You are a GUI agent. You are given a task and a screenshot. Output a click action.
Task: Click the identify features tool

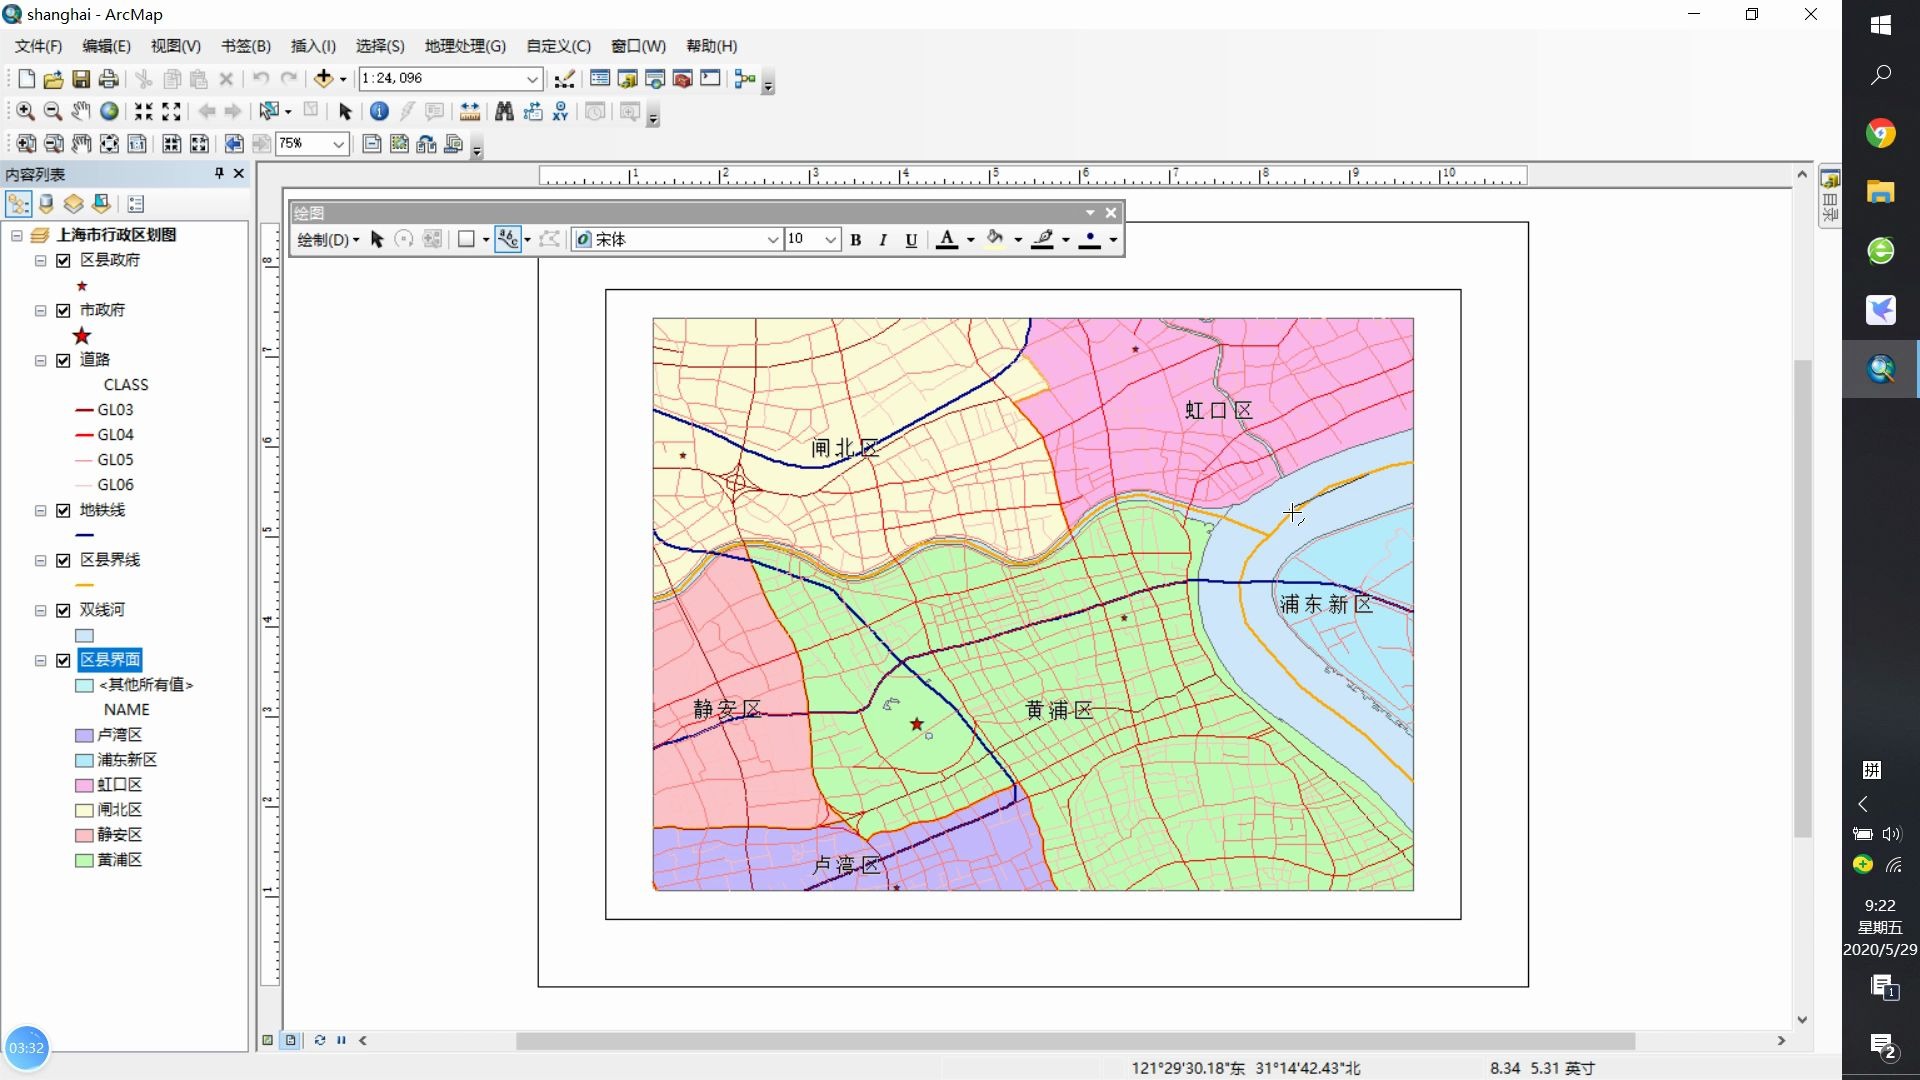click(x=378, y=111)
